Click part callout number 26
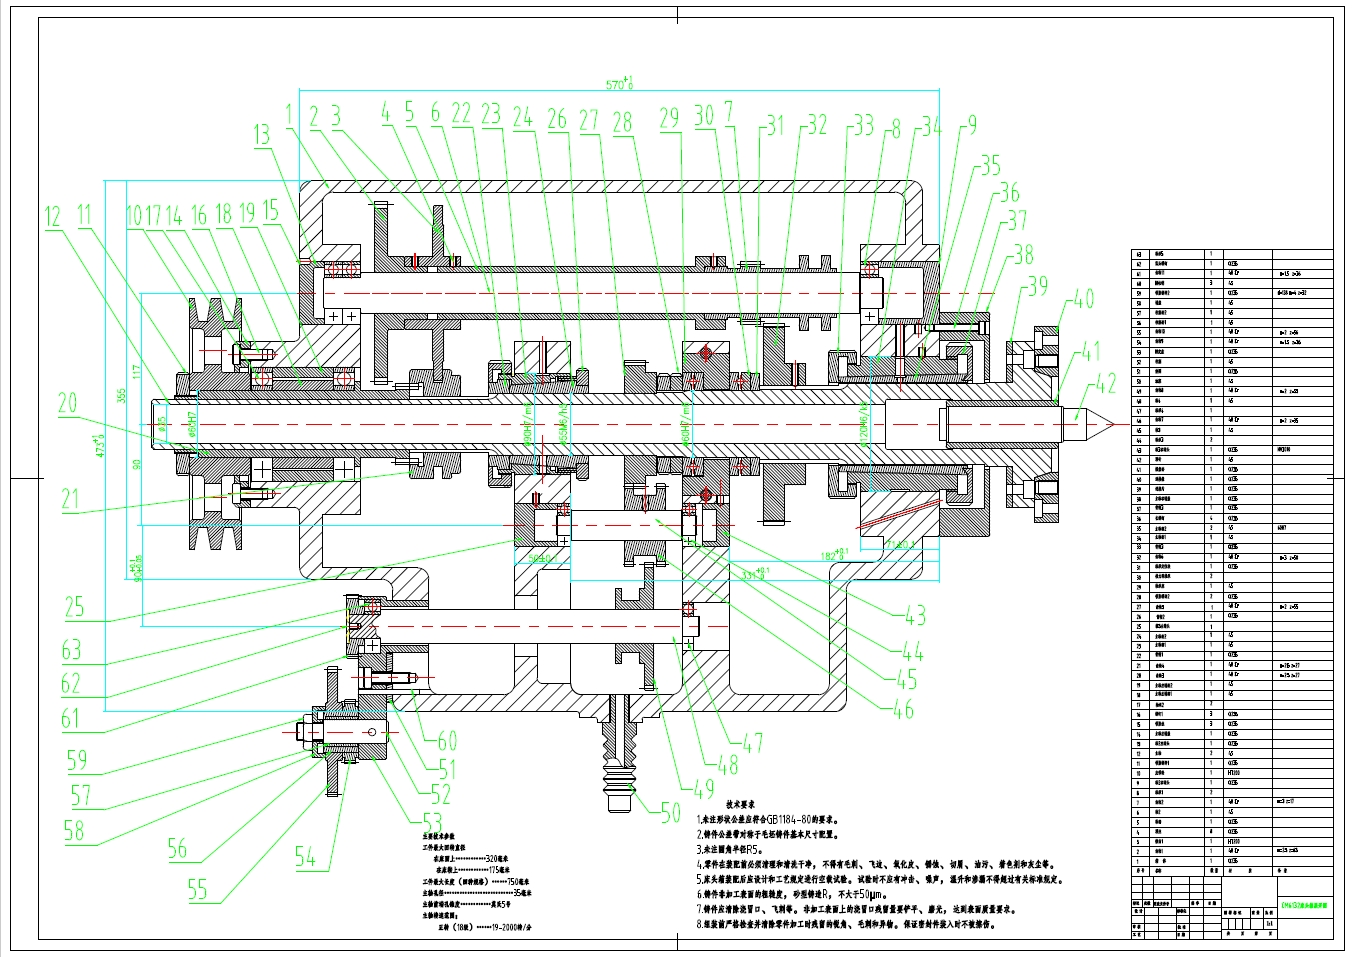 (556, 119)
